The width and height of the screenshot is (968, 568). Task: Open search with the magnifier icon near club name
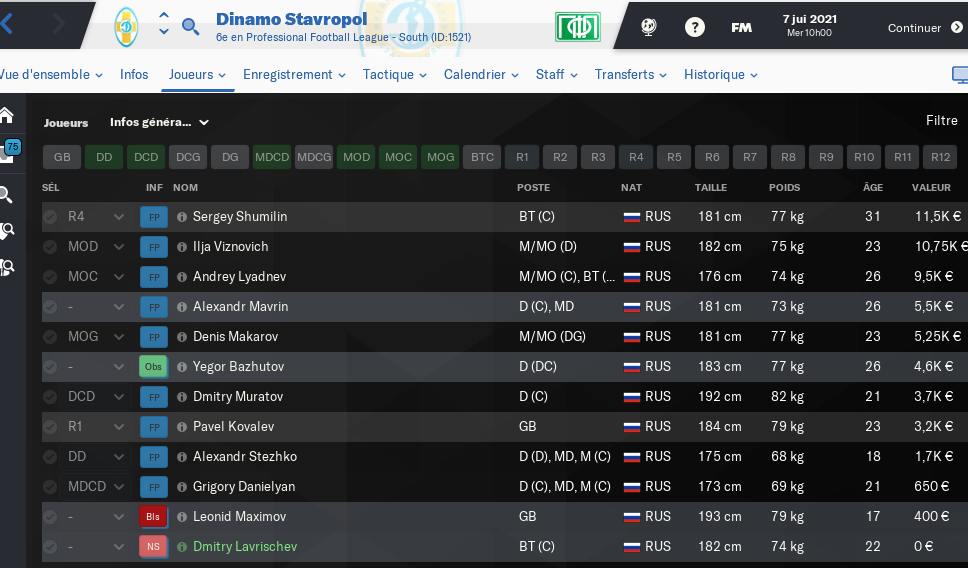click(190, 27)
